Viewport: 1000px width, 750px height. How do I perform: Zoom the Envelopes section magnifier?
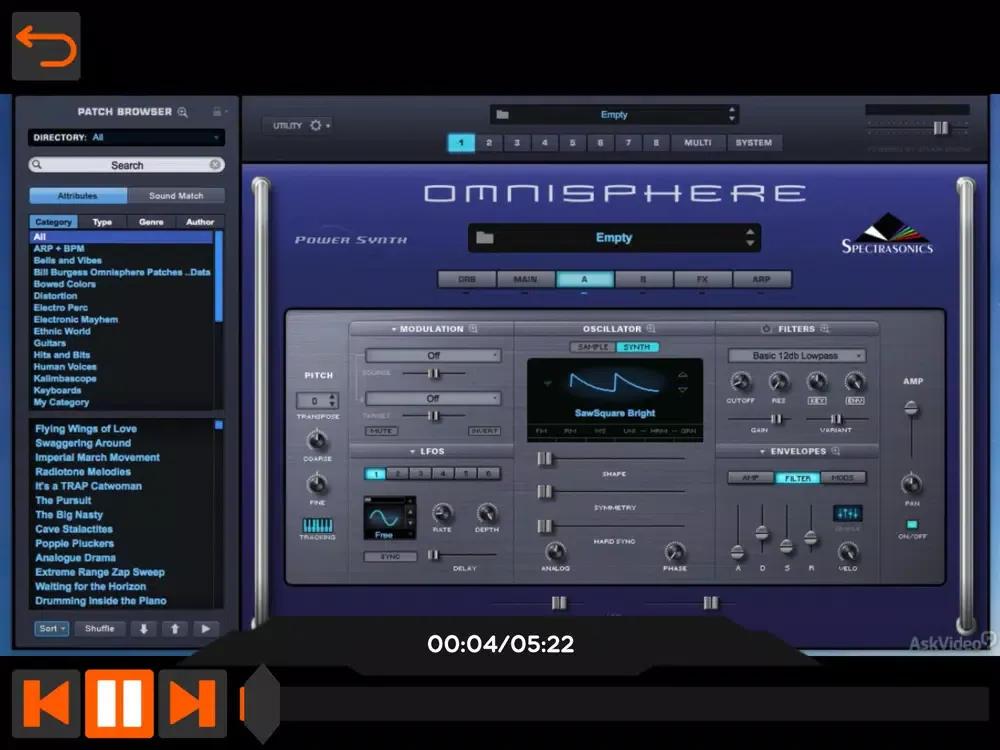coord(835,451)
